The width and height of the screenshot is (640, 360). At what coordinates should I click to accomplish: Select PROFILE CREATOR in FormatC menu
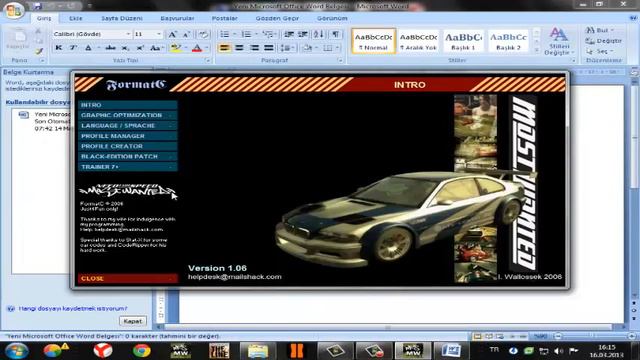[127, 146]
